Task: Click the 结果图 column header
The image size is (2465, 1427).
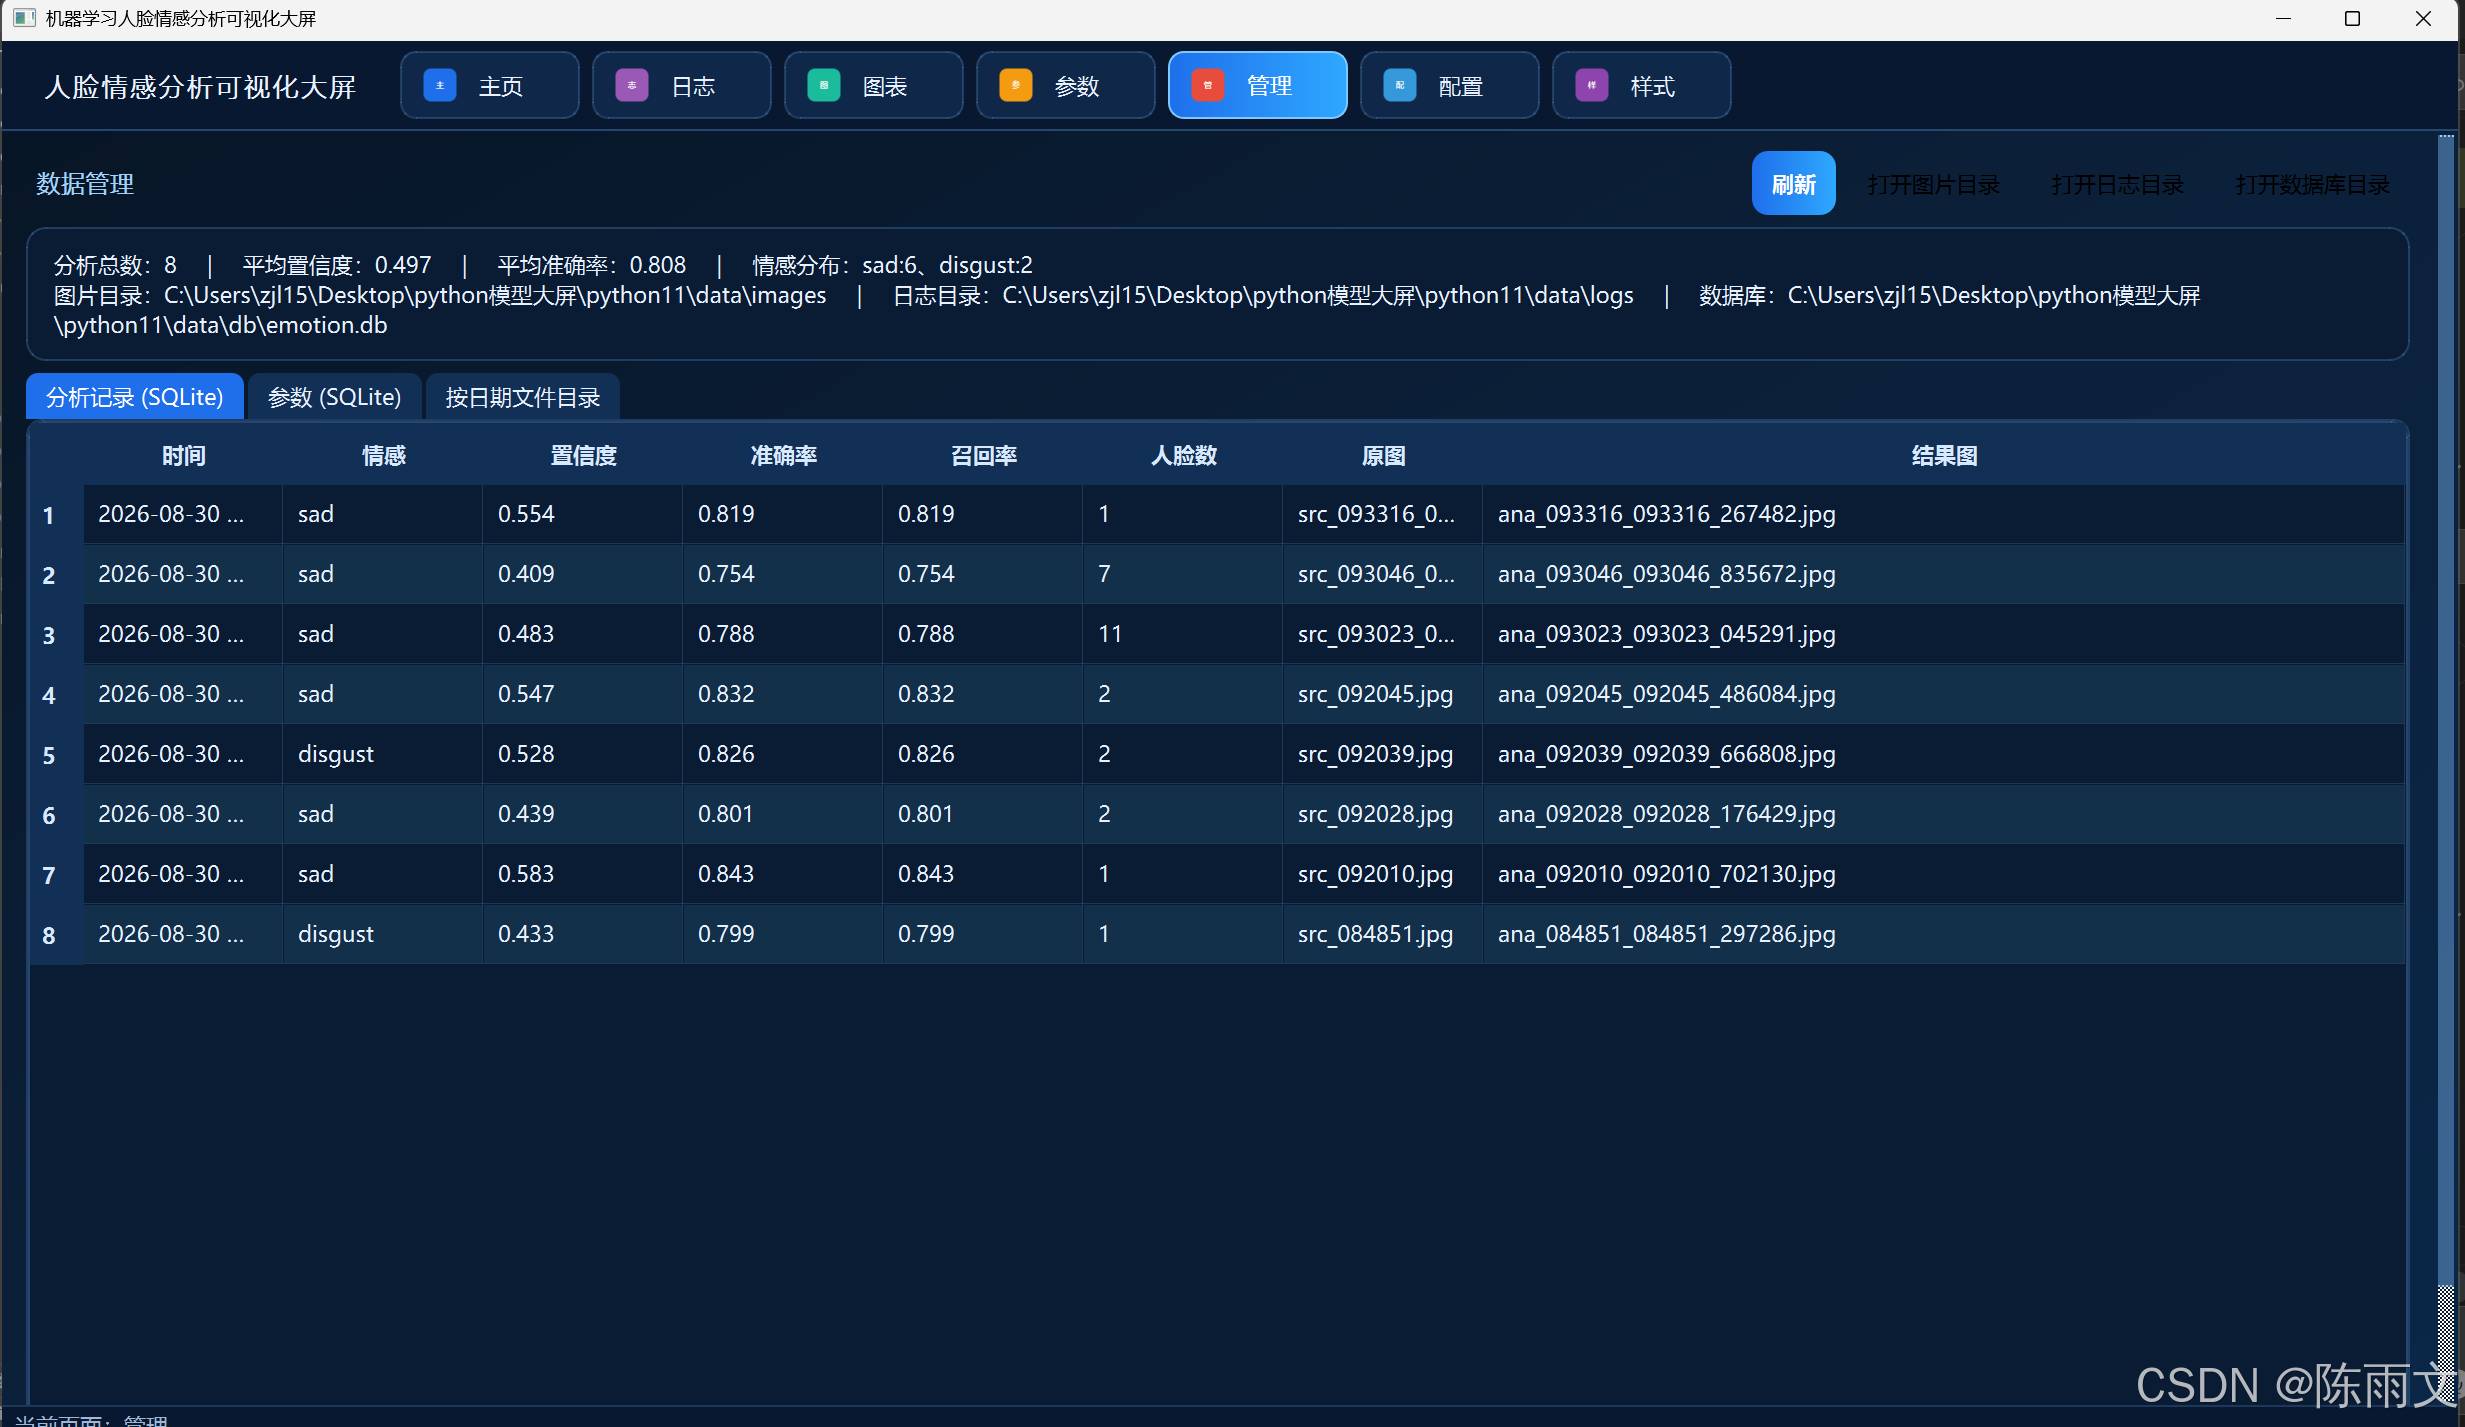Action: (1944, 456)
